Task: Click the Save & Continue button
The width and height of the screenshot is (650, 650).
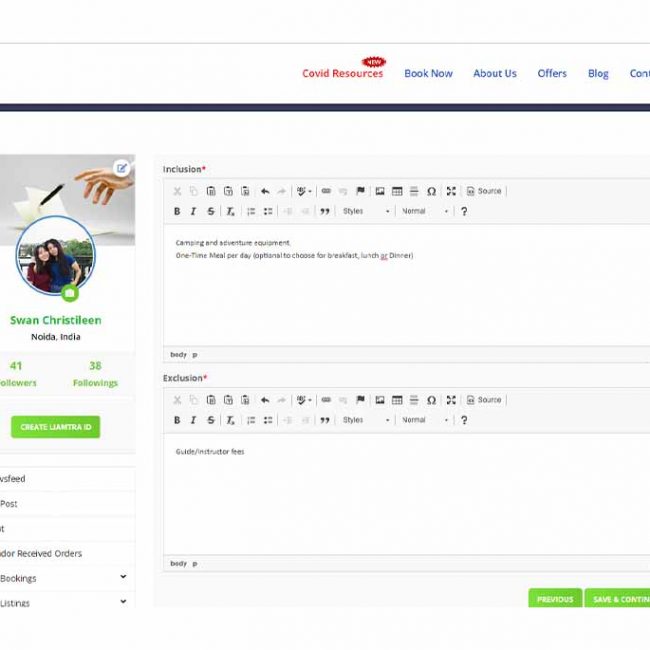Action: (x=618, y=599)
